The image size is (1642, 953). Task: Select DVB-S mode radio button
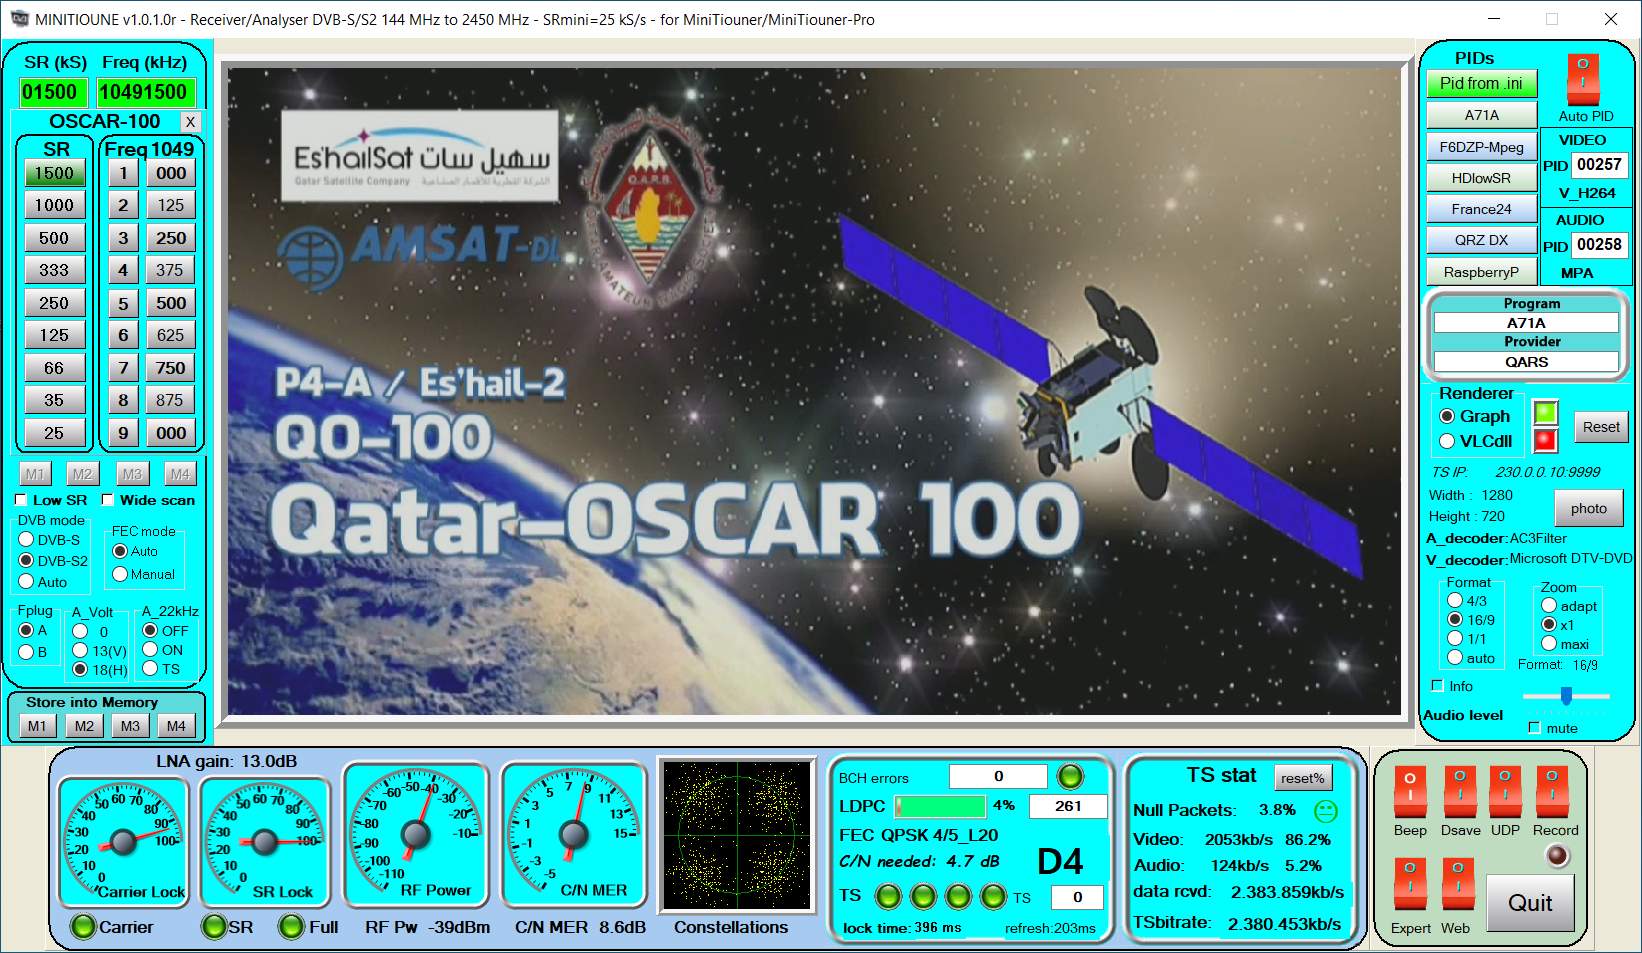27,539
